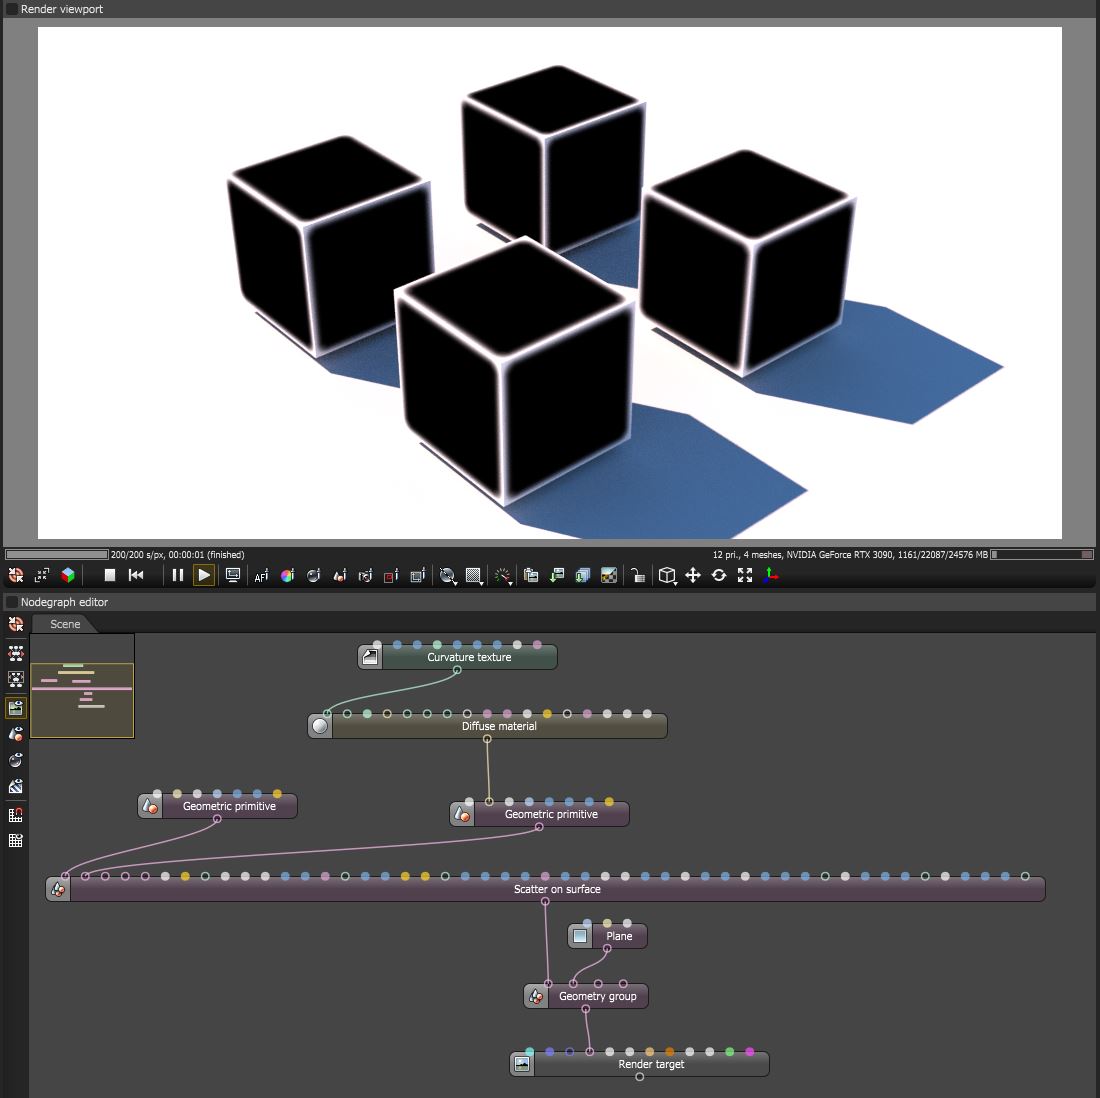1100x1098 pixels.
Task: Select the Geometric primitive node without a material wire
Action: 217,806
